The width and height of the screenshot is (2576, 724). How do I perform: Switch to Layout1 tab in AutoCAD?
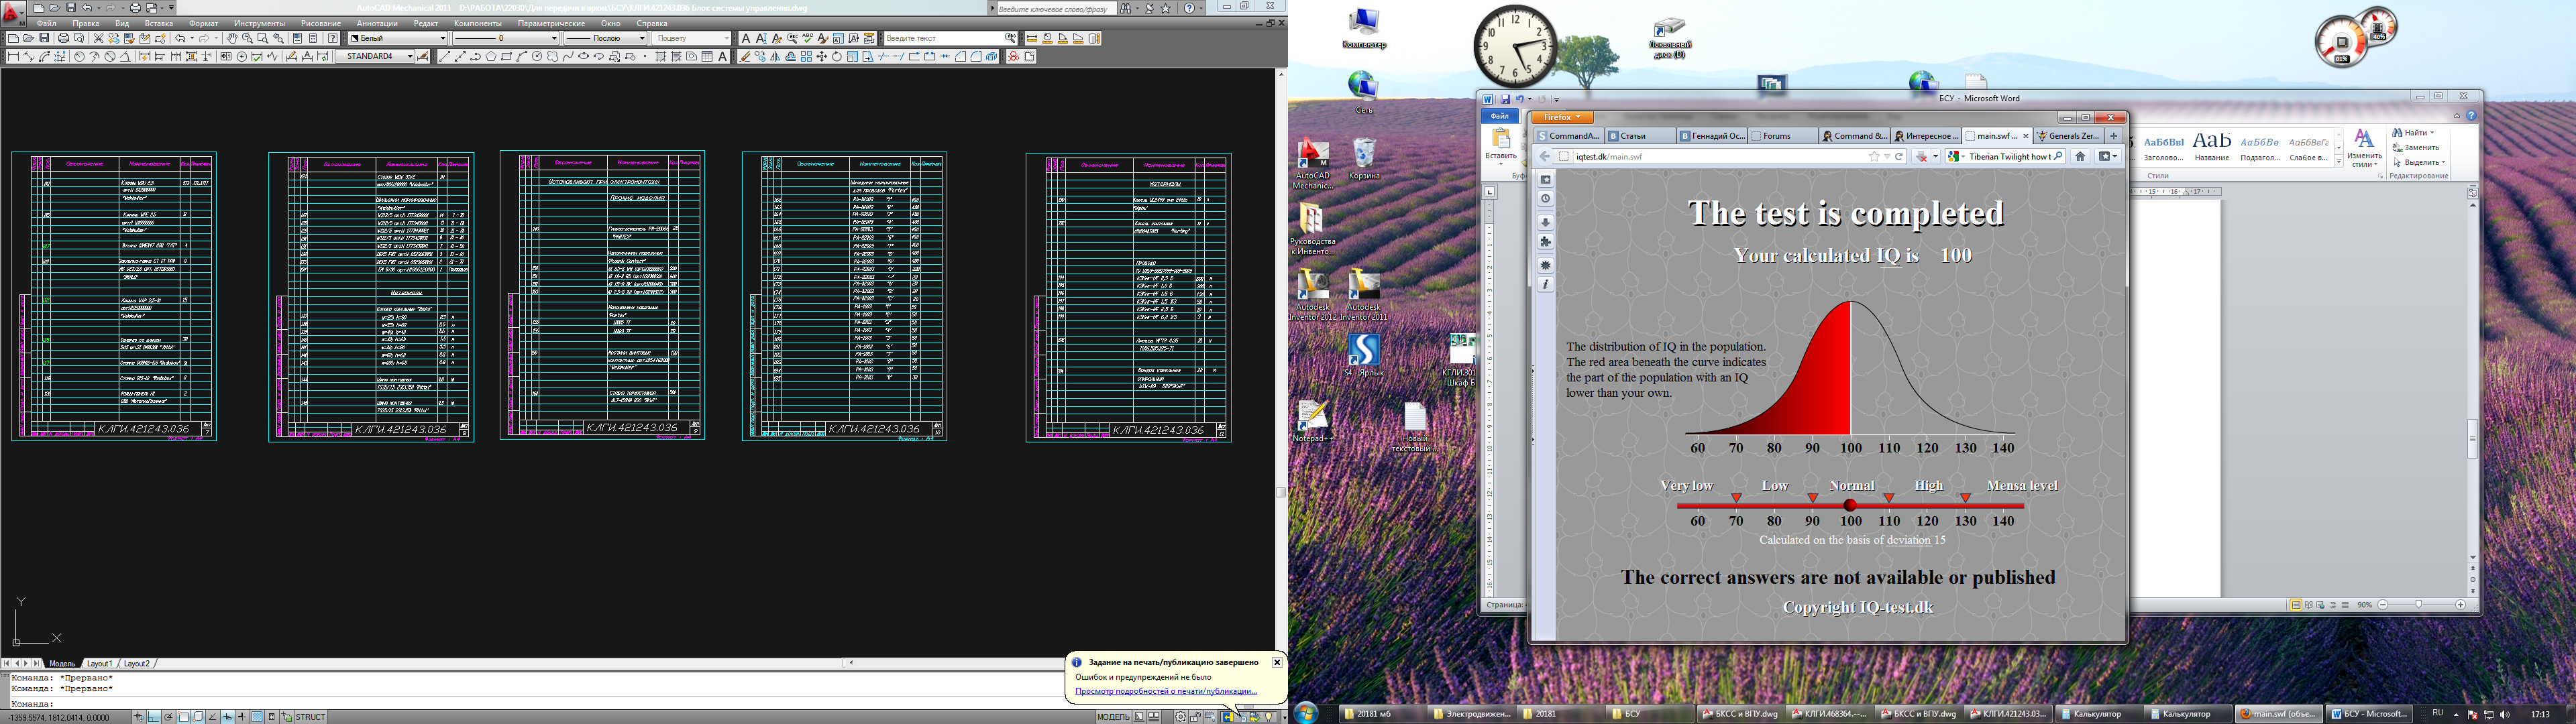99,664
